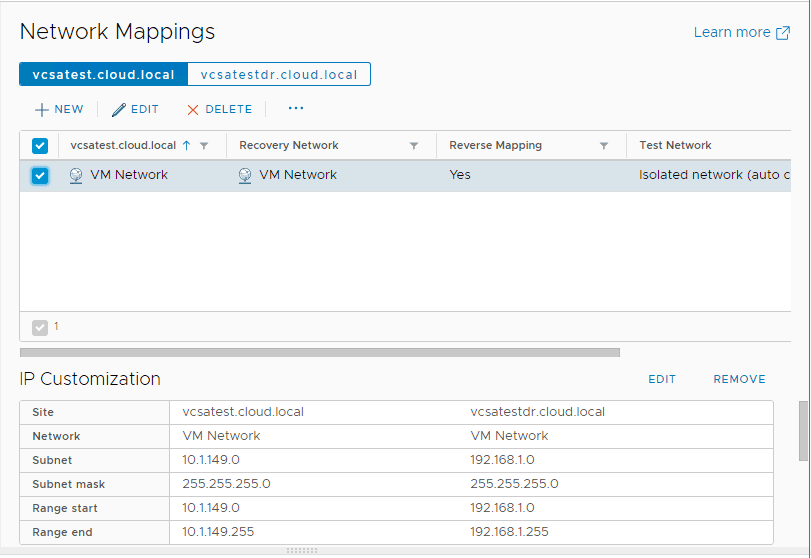Screen dimensions: 811x558
Task: Click EDIT in IP Customization section
Action: [662, 379]
